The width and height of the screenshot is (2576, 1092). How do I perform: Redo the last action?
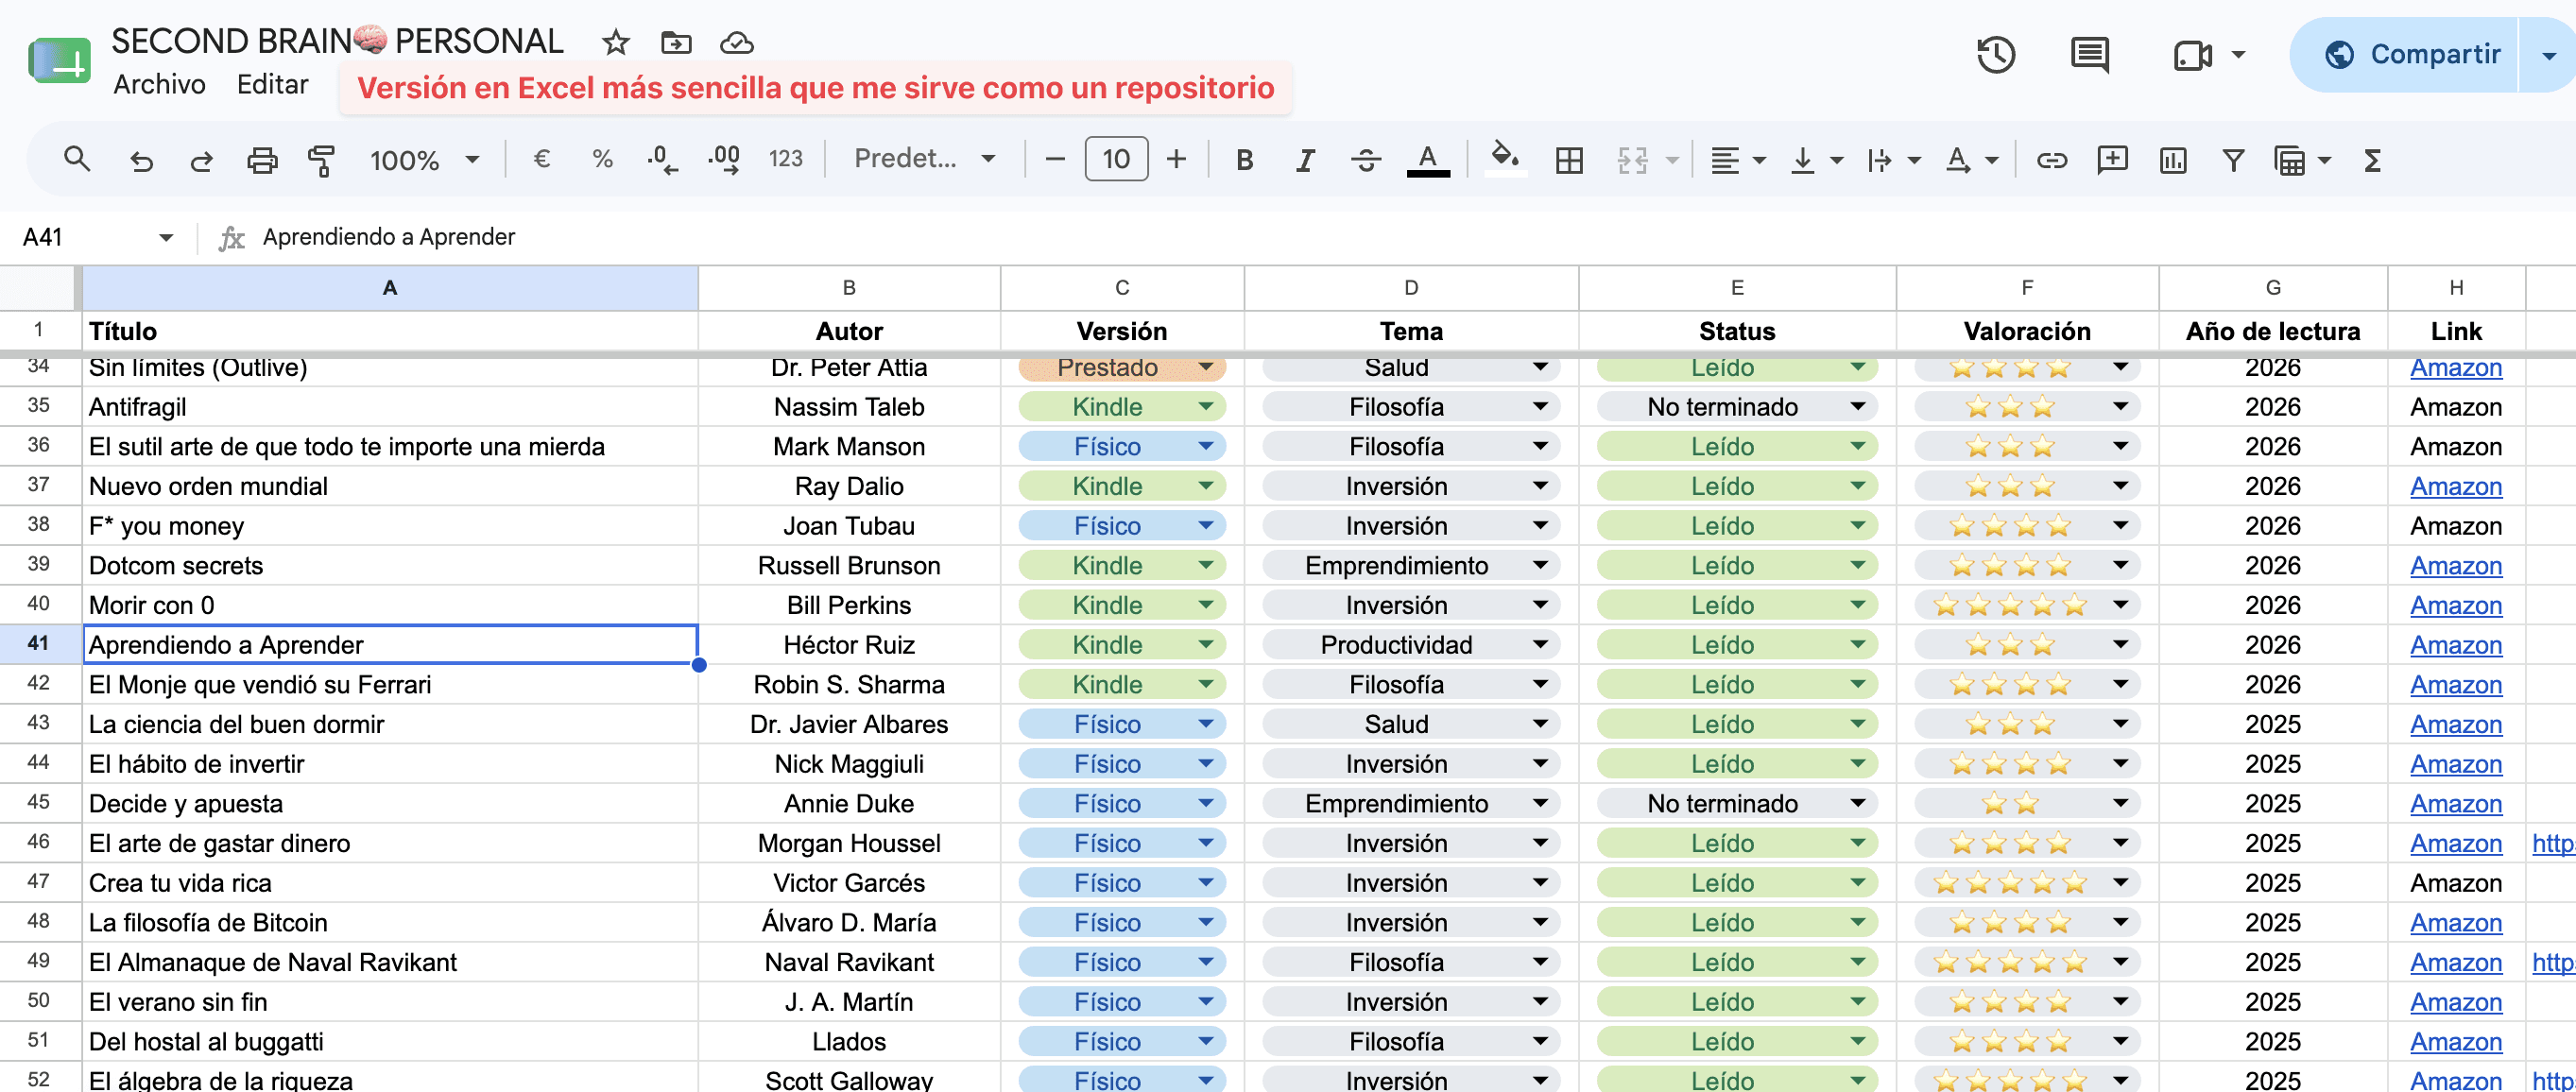(201, 160)
